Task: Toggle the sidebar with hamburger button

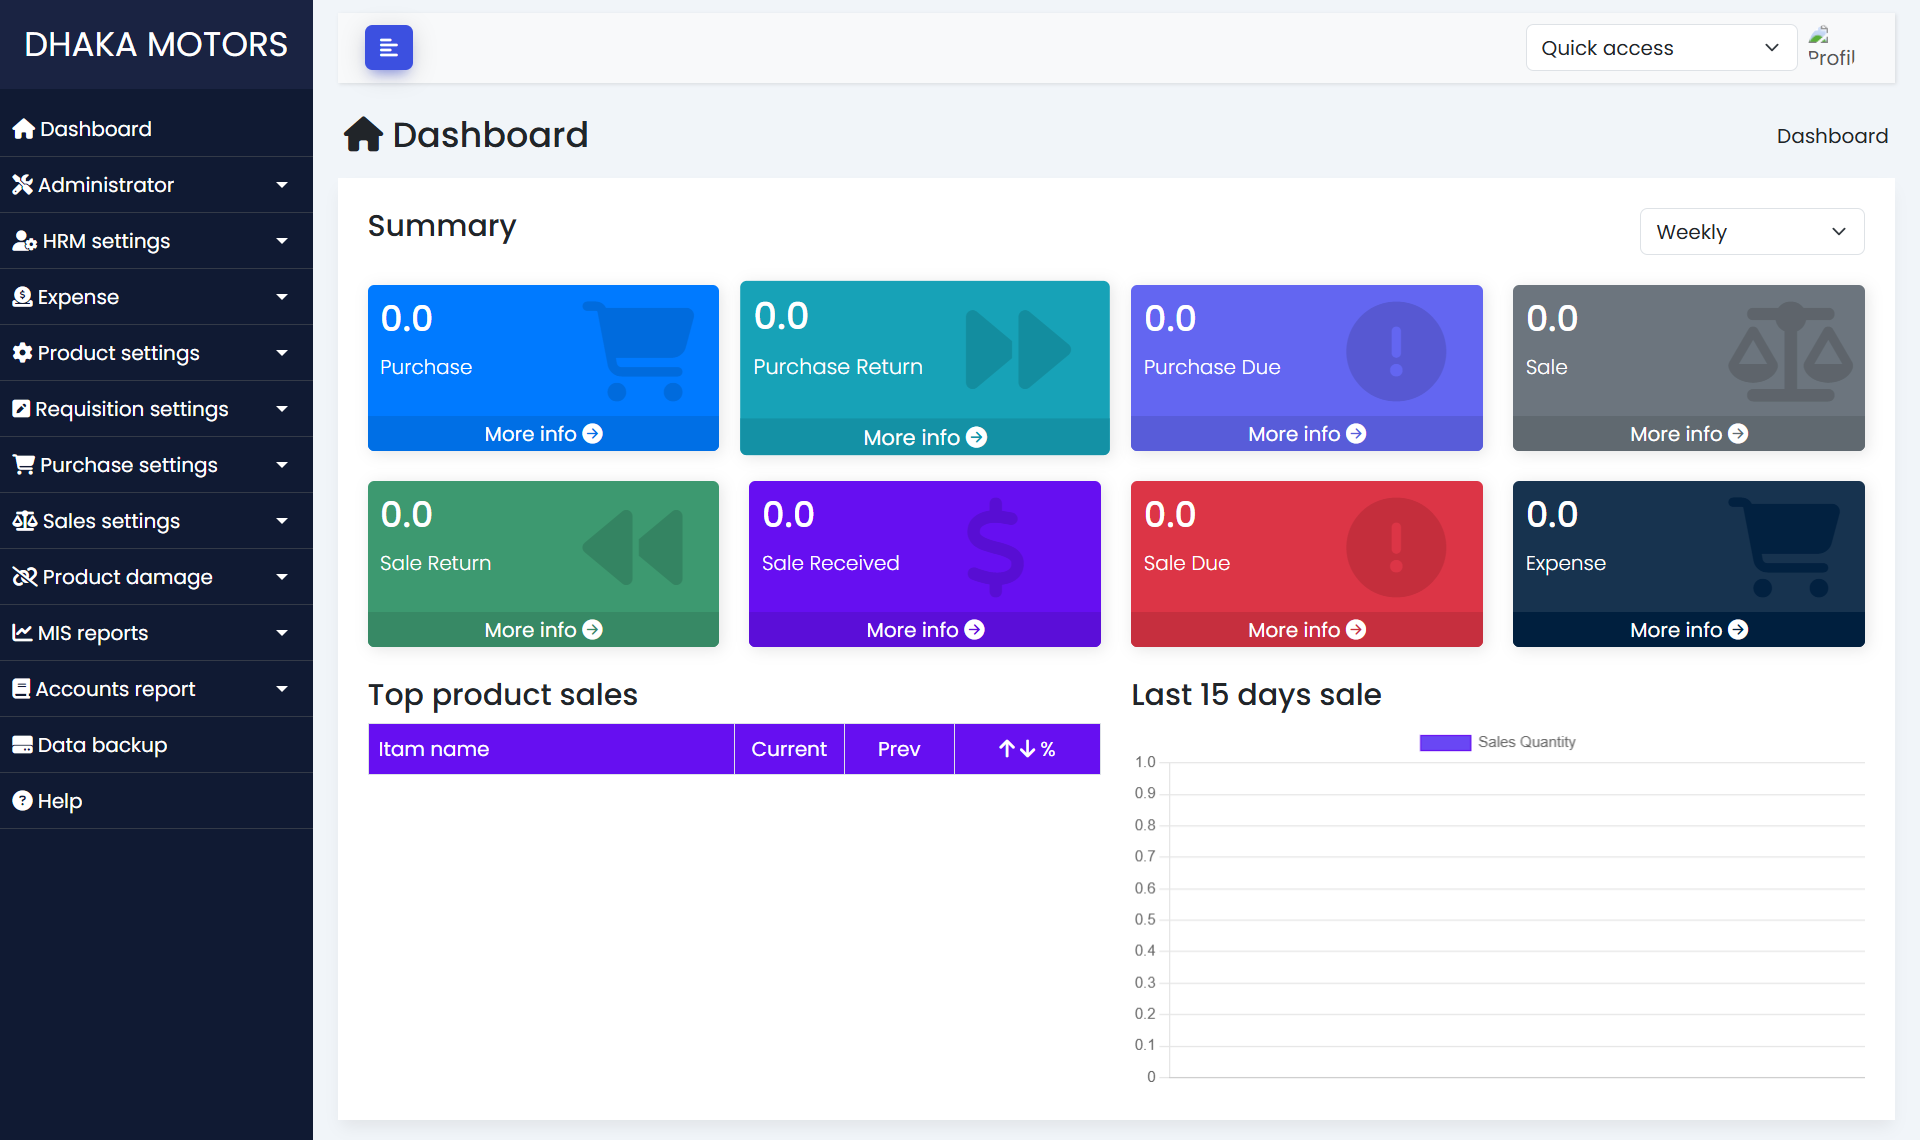Action: [388, 48]
